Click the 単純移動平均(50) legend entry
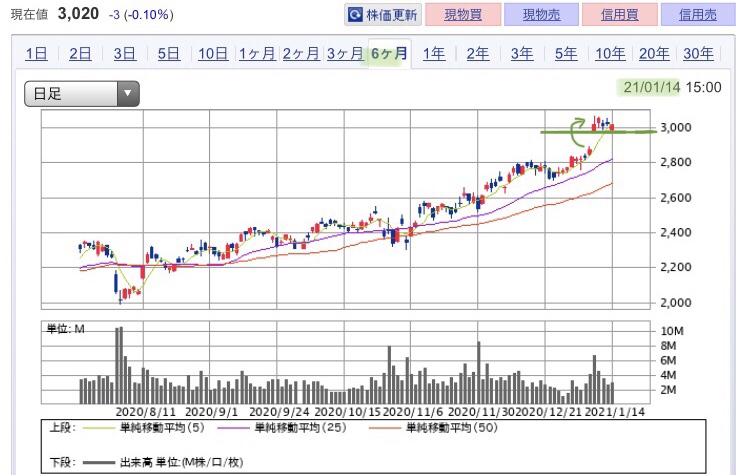The width and height of the screenshot is (749, 475). (433, 427)
